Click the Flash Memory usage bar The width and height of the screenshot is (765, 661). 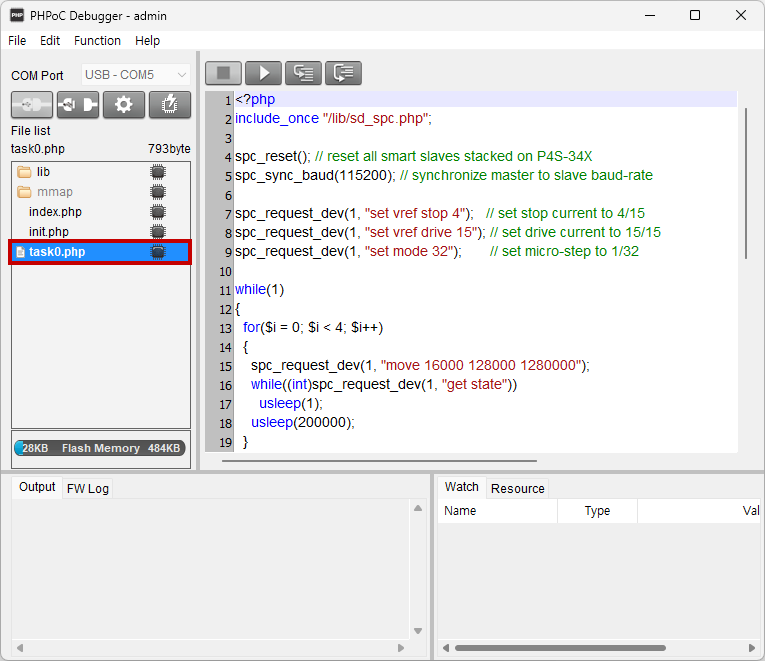[100, 448]
